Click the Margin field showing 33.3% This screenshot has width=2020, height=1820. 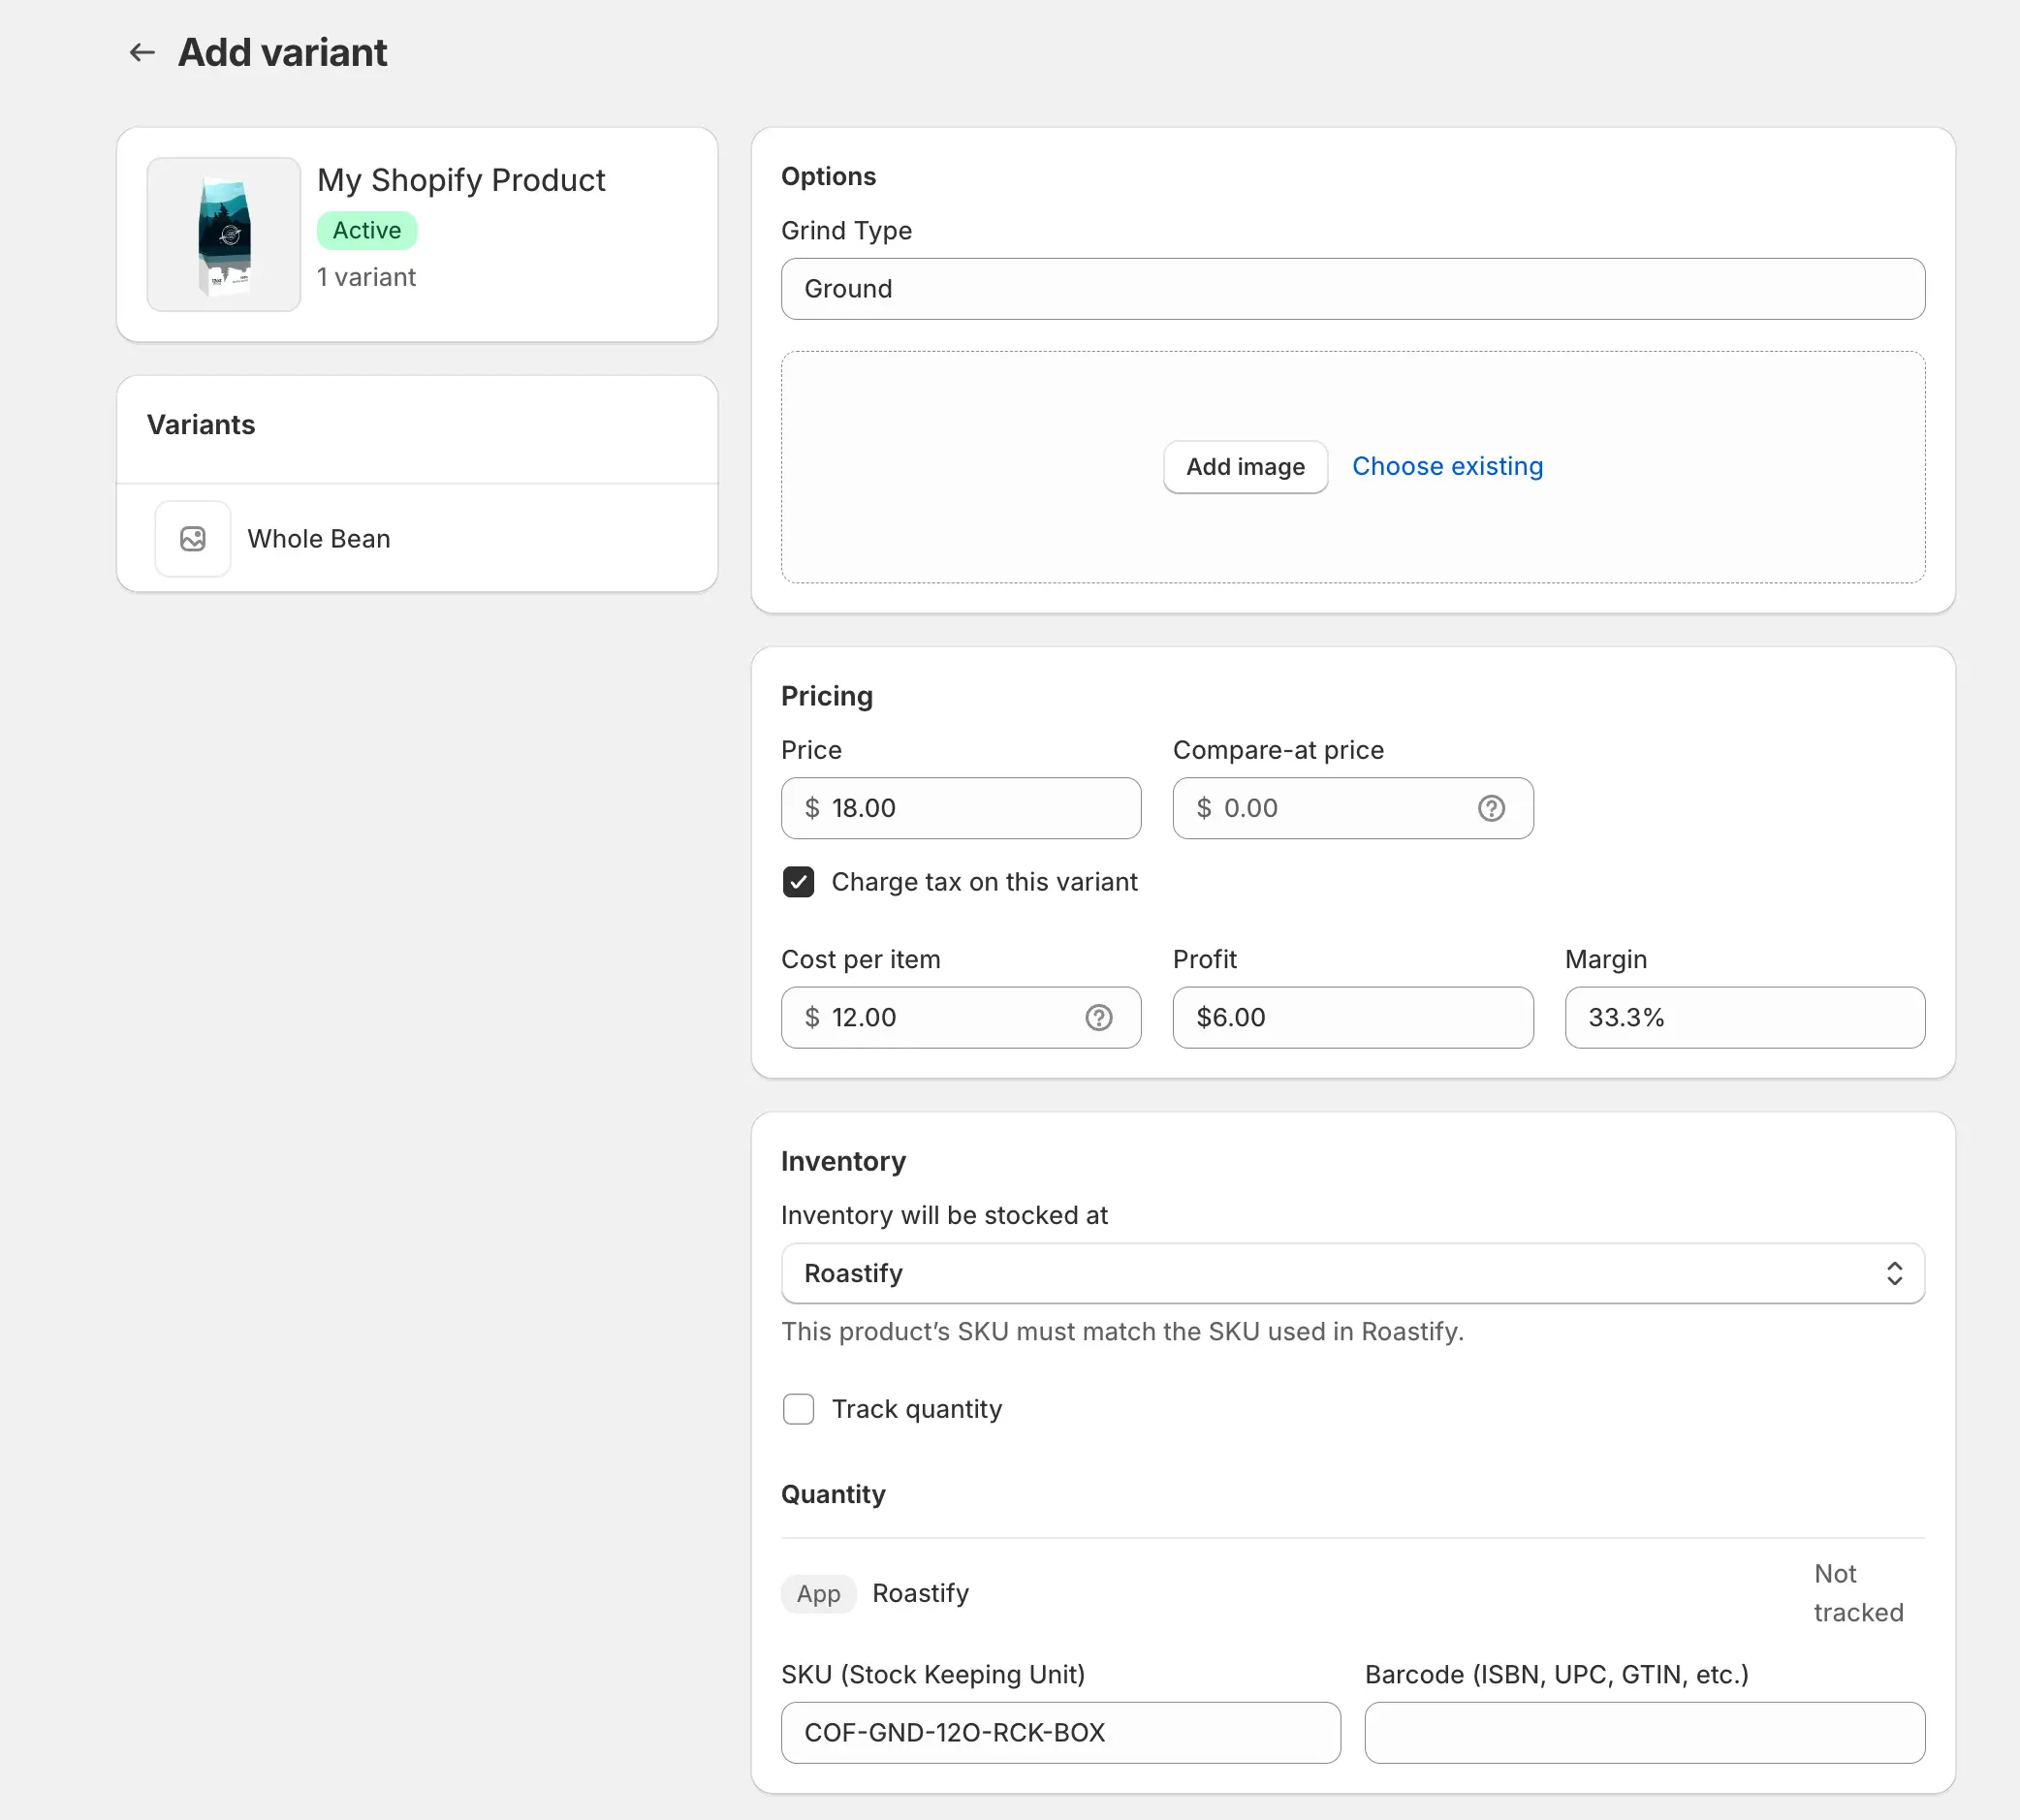click(x=1744, y=1018)
